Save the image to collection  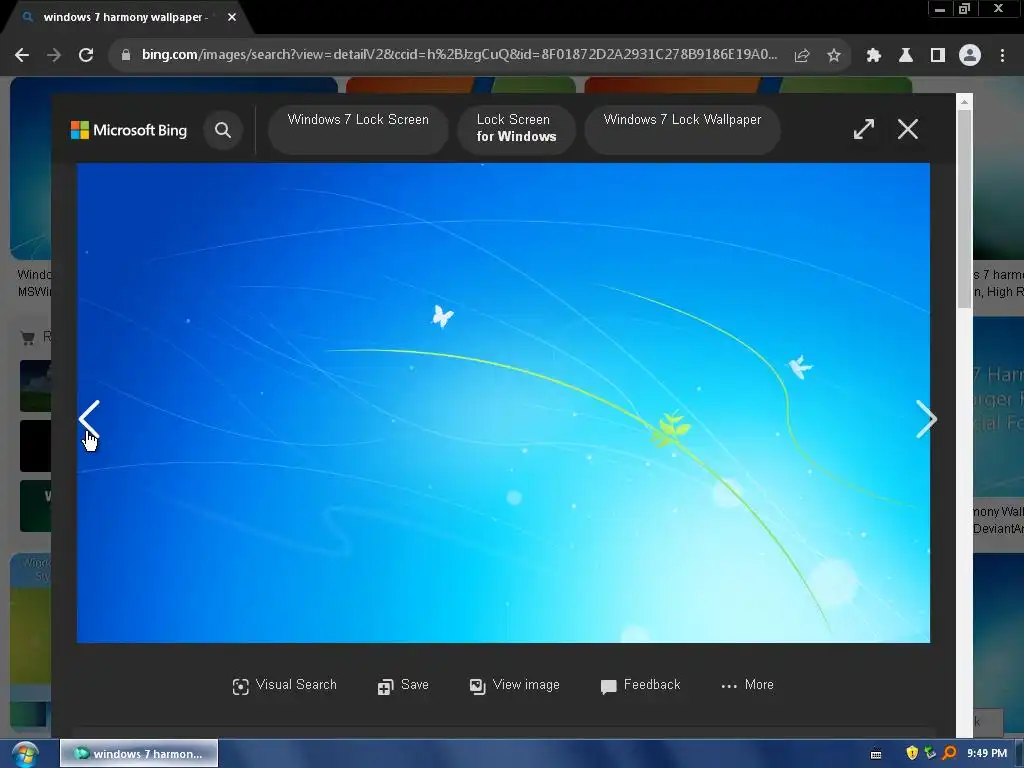pos(403,685)
